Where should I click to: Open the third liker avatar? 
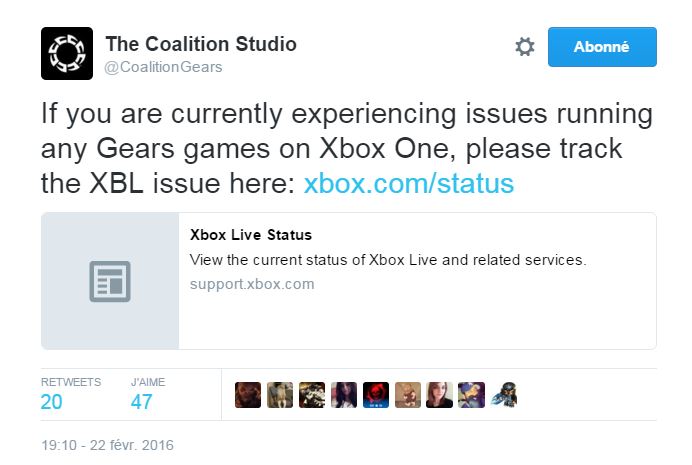[x=312, y=395]
